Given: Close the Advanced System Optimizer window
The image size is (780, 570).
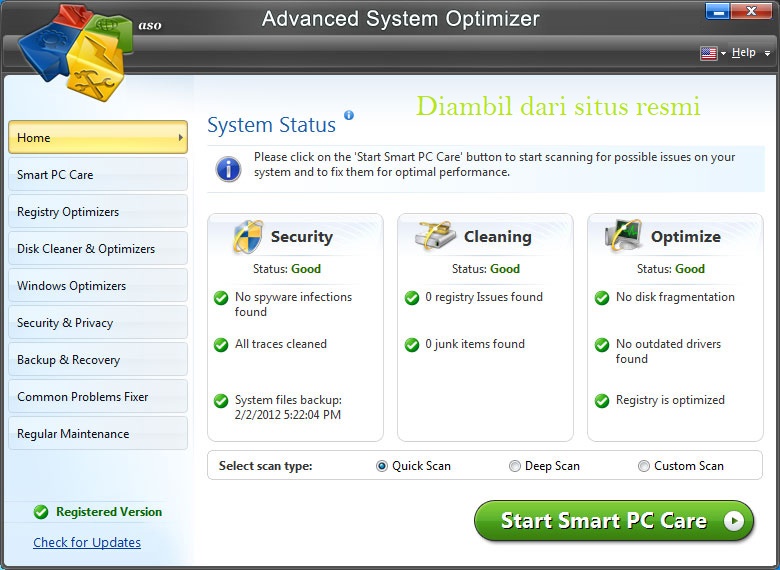Looking at the screenshot, I should [x=751, y=11].
